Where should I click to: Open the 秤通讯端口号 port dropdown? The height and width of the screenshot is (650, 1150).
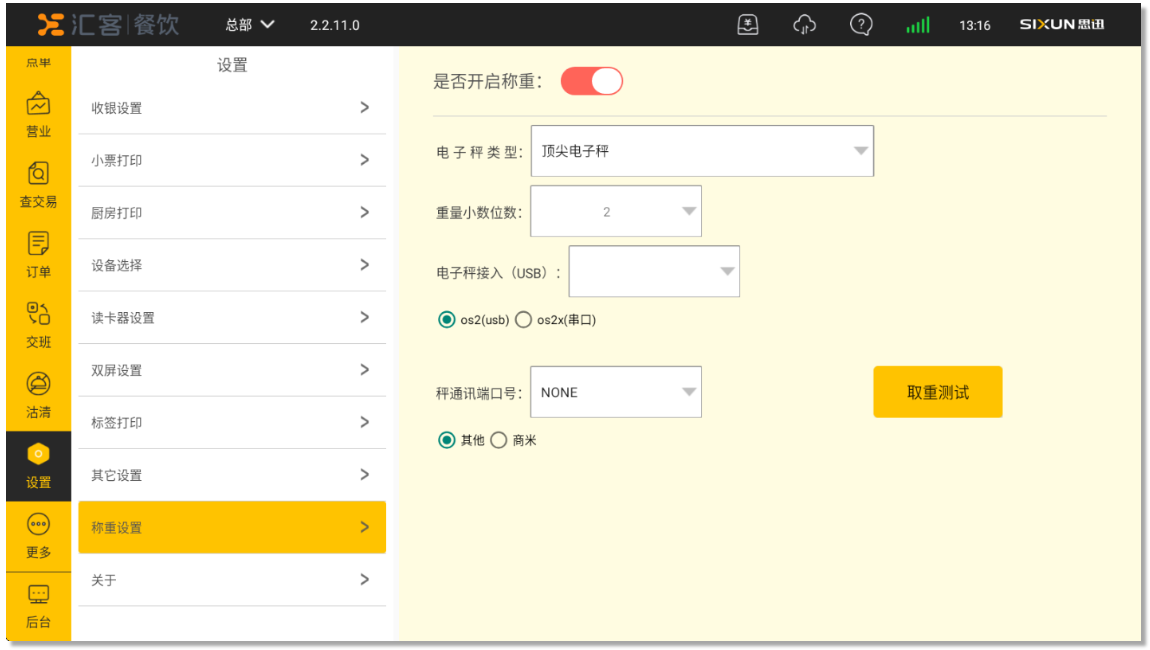coord(615,392)
